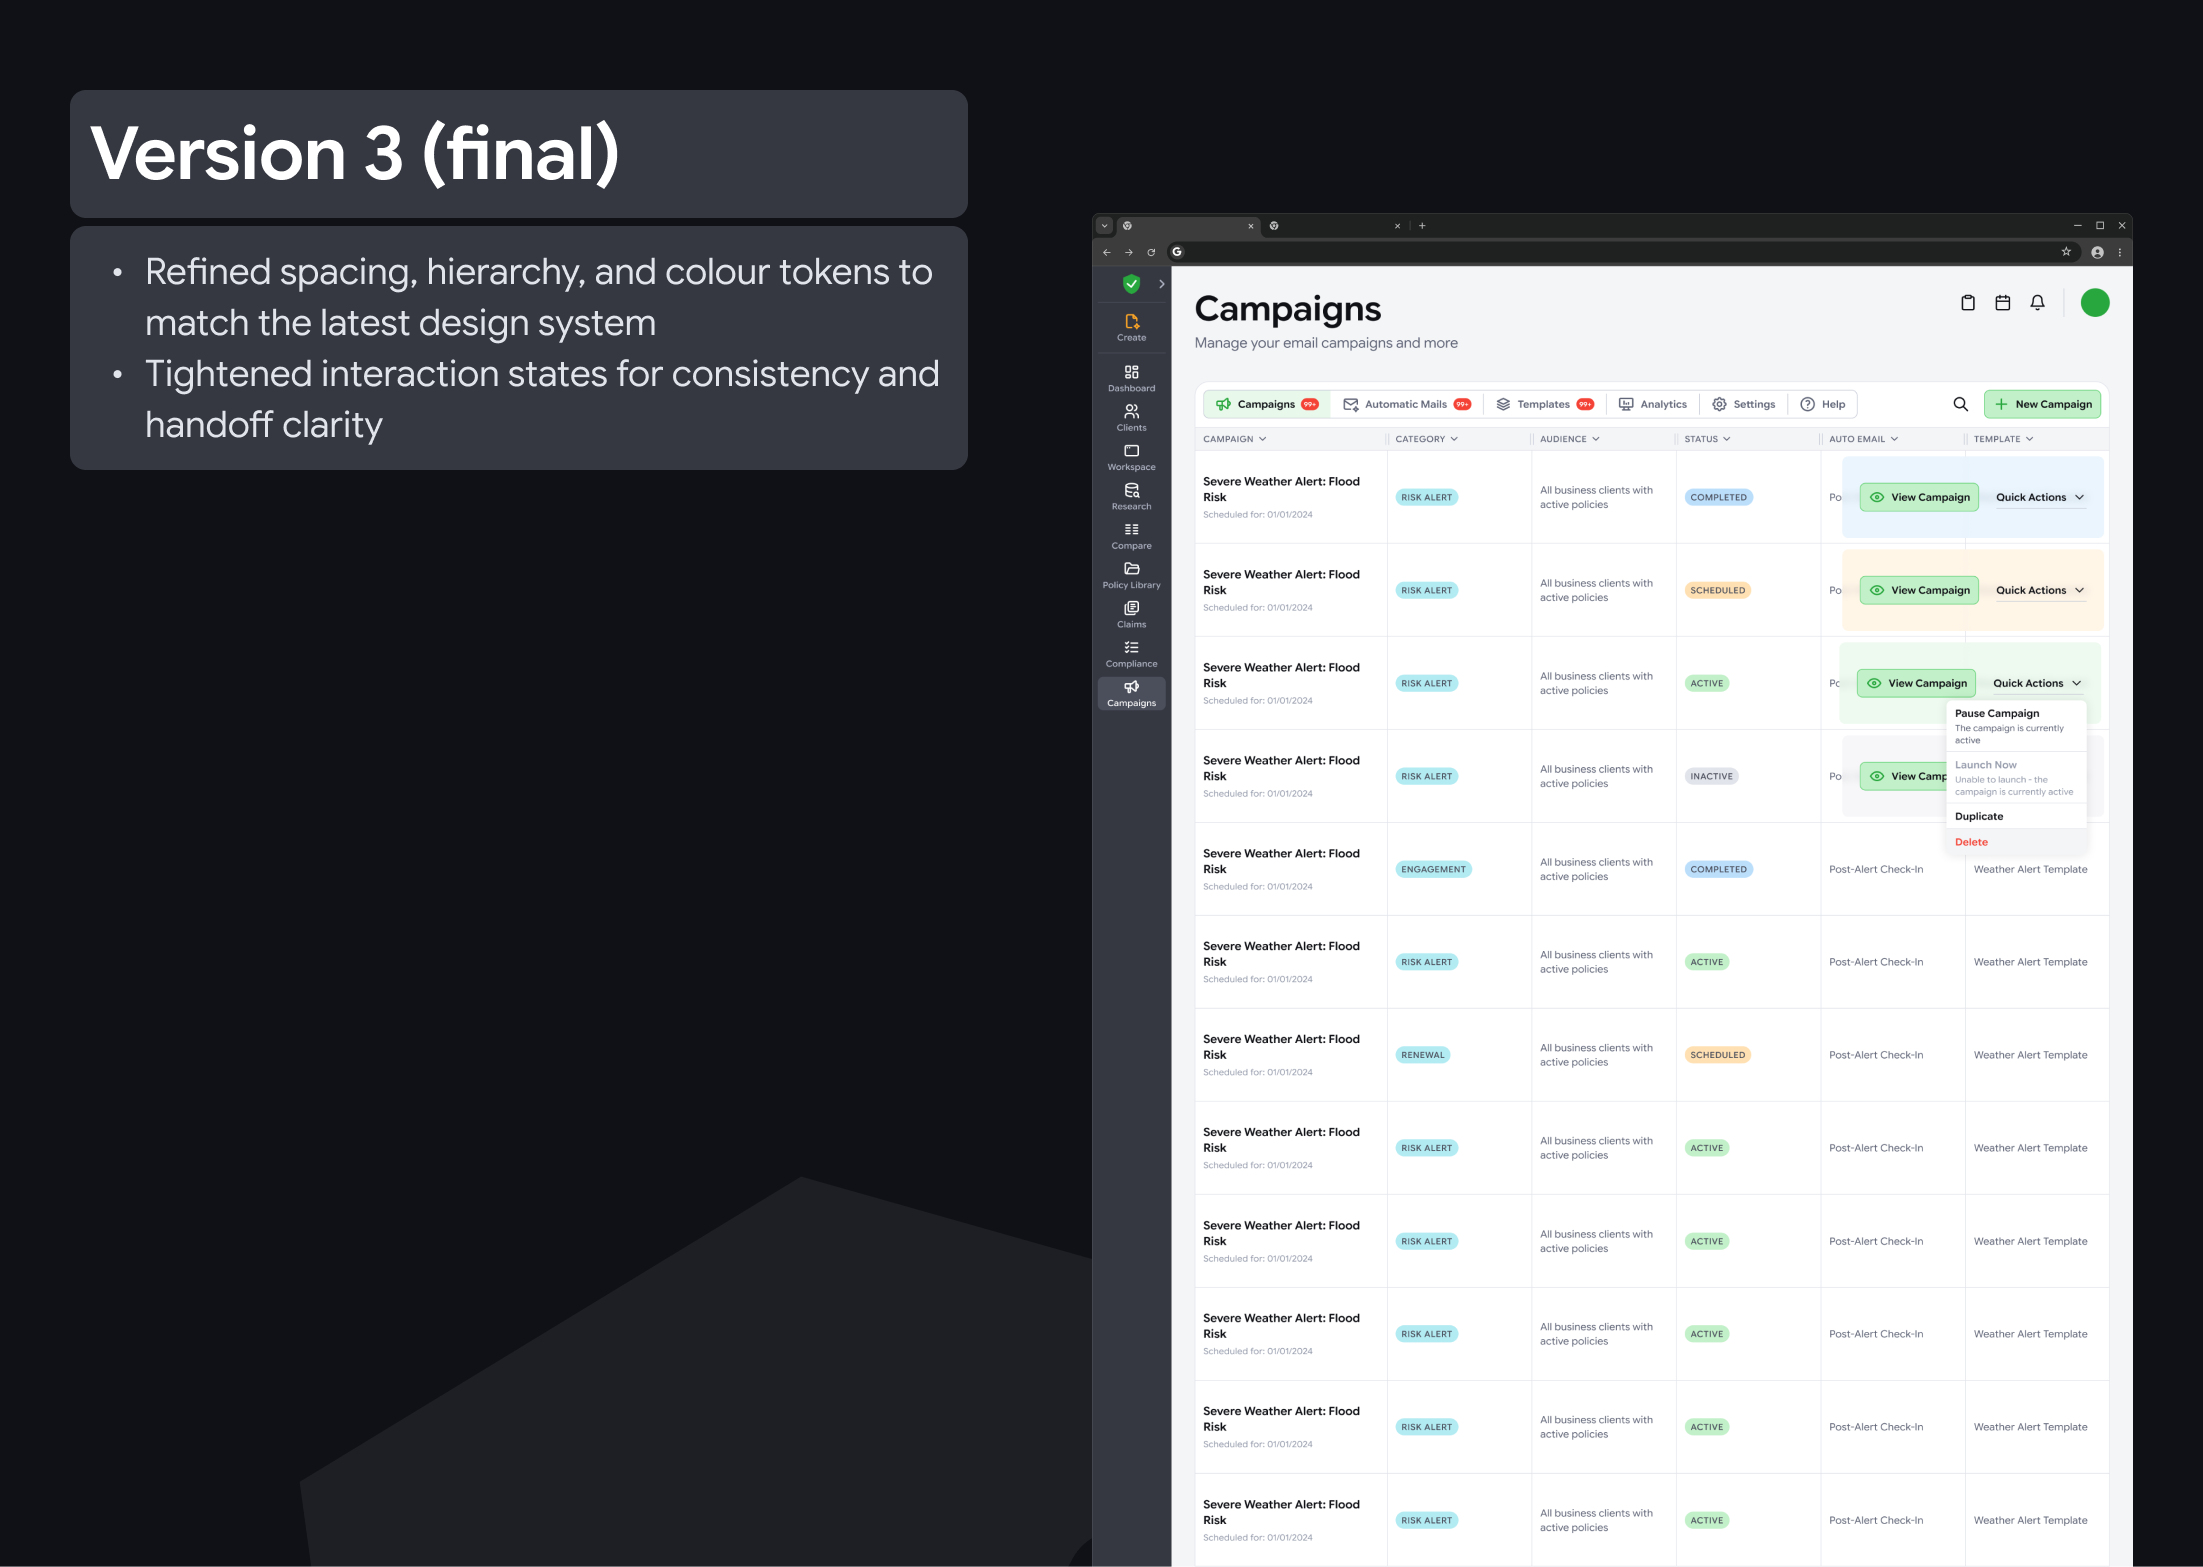Click View Campaign on the Scheduled row
Image resolution: width=2203 pixels, height=1567 pixels.
[1919, 590]
